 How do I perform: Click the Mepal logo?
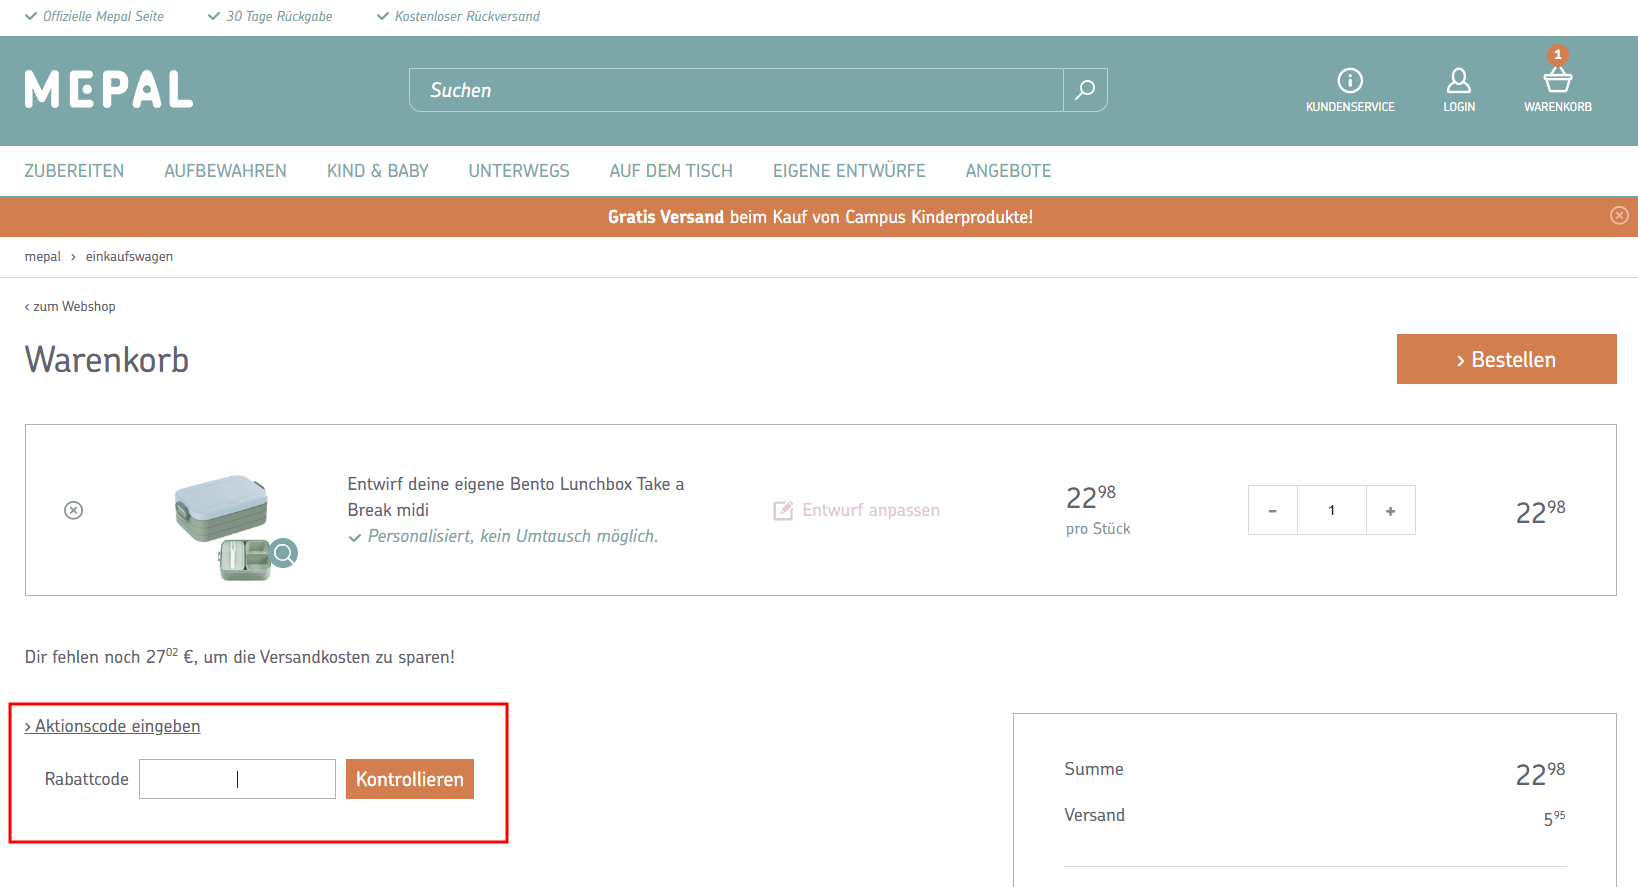pos(108,90)
